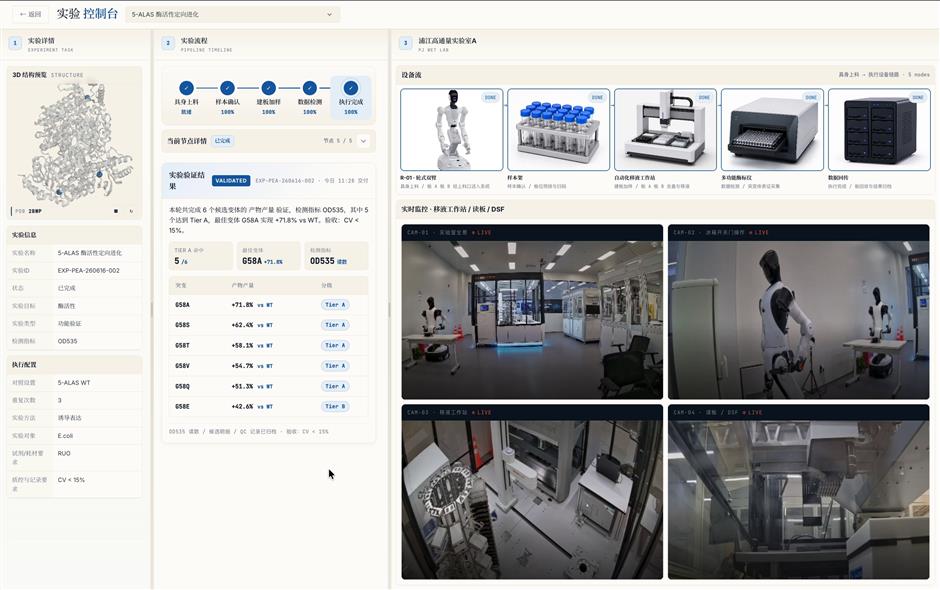Click DONE badge on the storage server card
The width and height of the screenshot is (940, 590).
[x=918, y=97]
